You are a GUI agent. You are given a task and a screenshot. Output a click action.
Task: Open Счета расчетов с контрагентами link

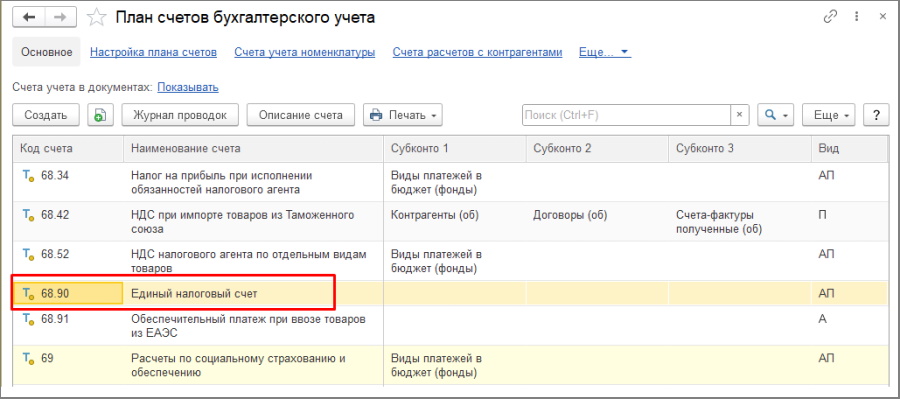click(x=477, y=52)
